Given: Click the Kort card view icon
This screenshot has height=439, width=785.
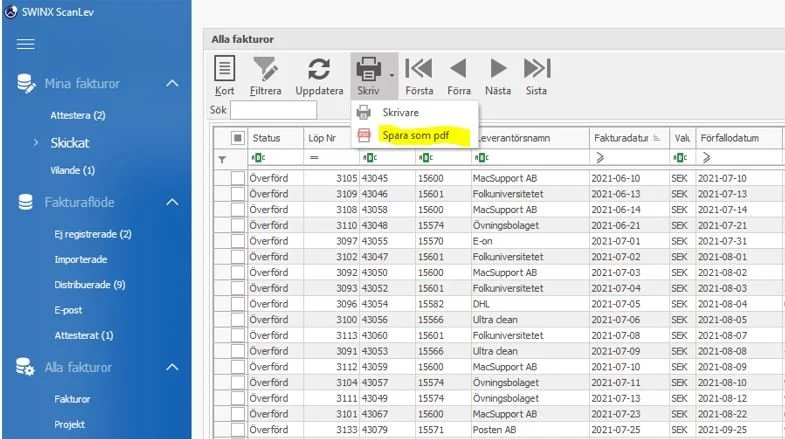Looking at the screenshot, I should [x=224, y=68].
